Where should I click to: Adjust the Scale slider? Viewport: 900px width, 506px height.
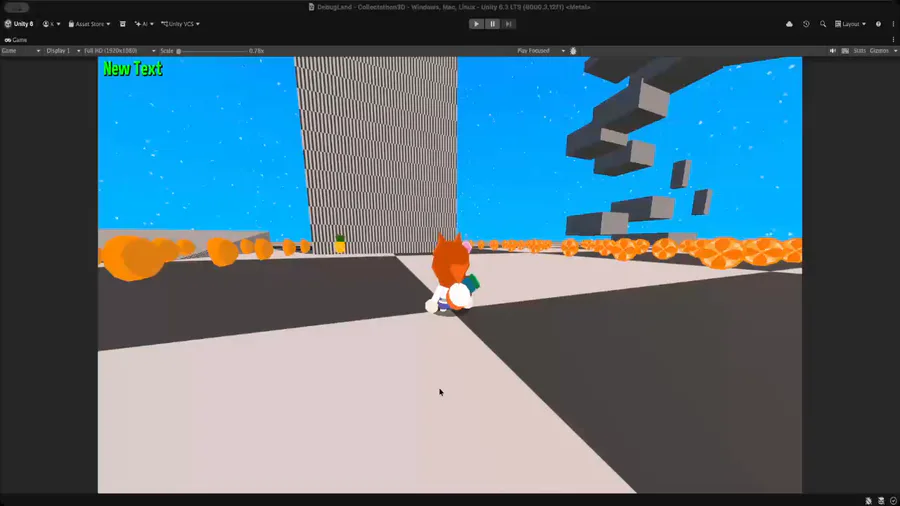coord(212,51)
